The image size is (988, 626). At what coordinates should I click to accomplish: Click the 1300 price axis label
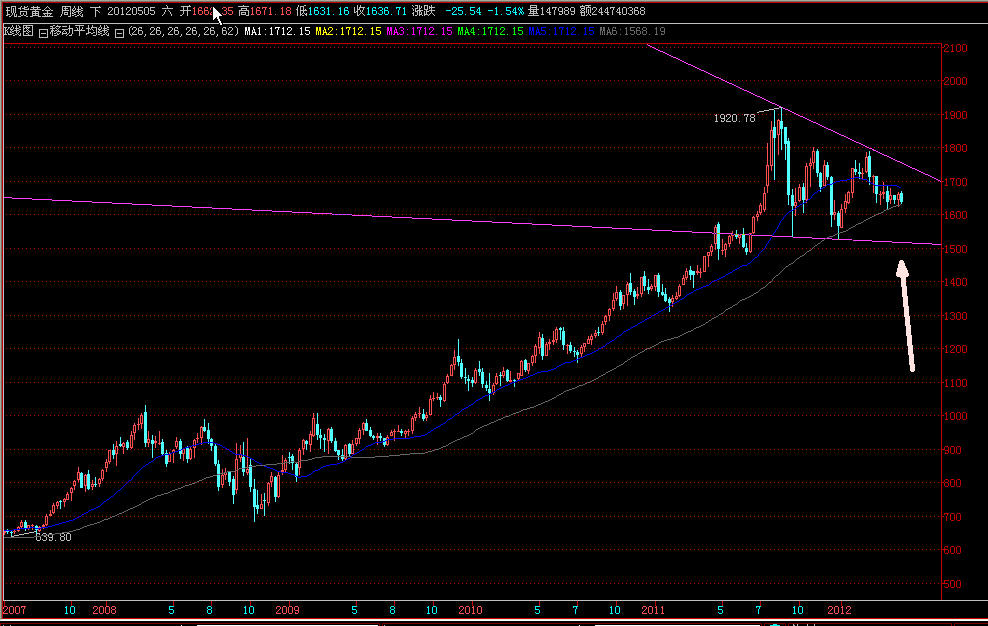click(955, 316)
